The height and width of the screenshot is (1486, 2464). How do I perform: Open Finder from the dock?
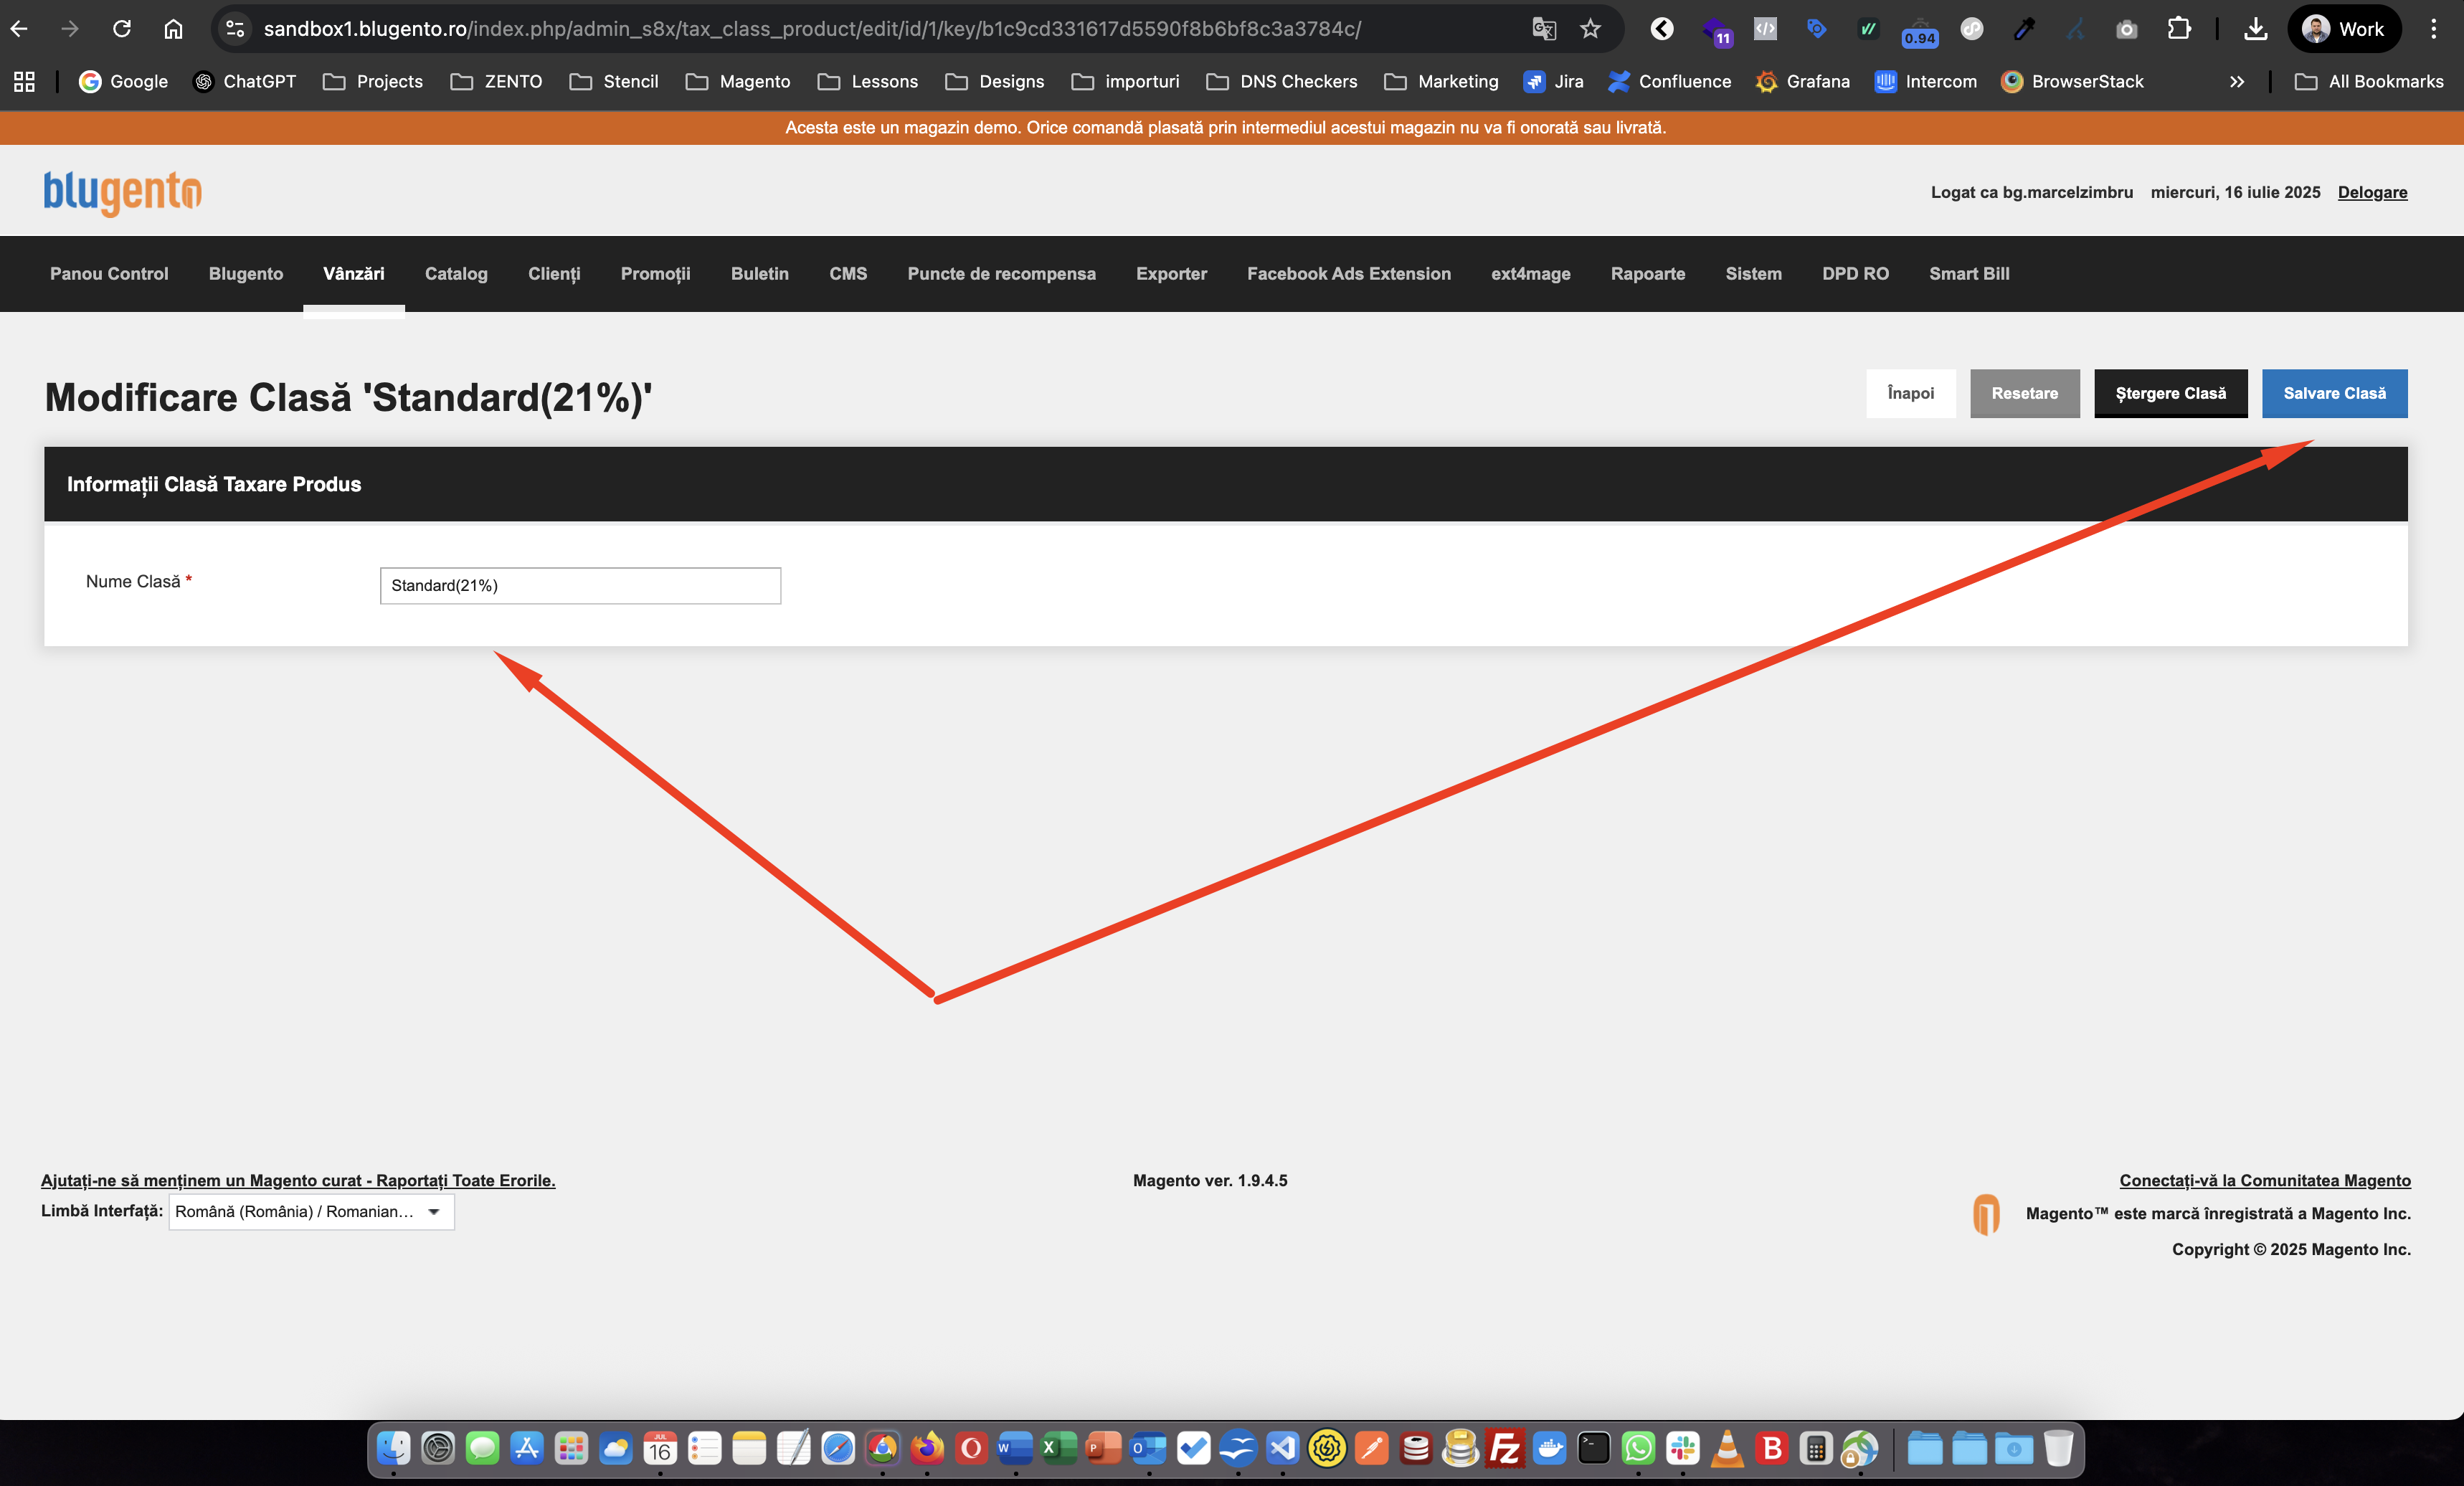tap(394, 1448)
